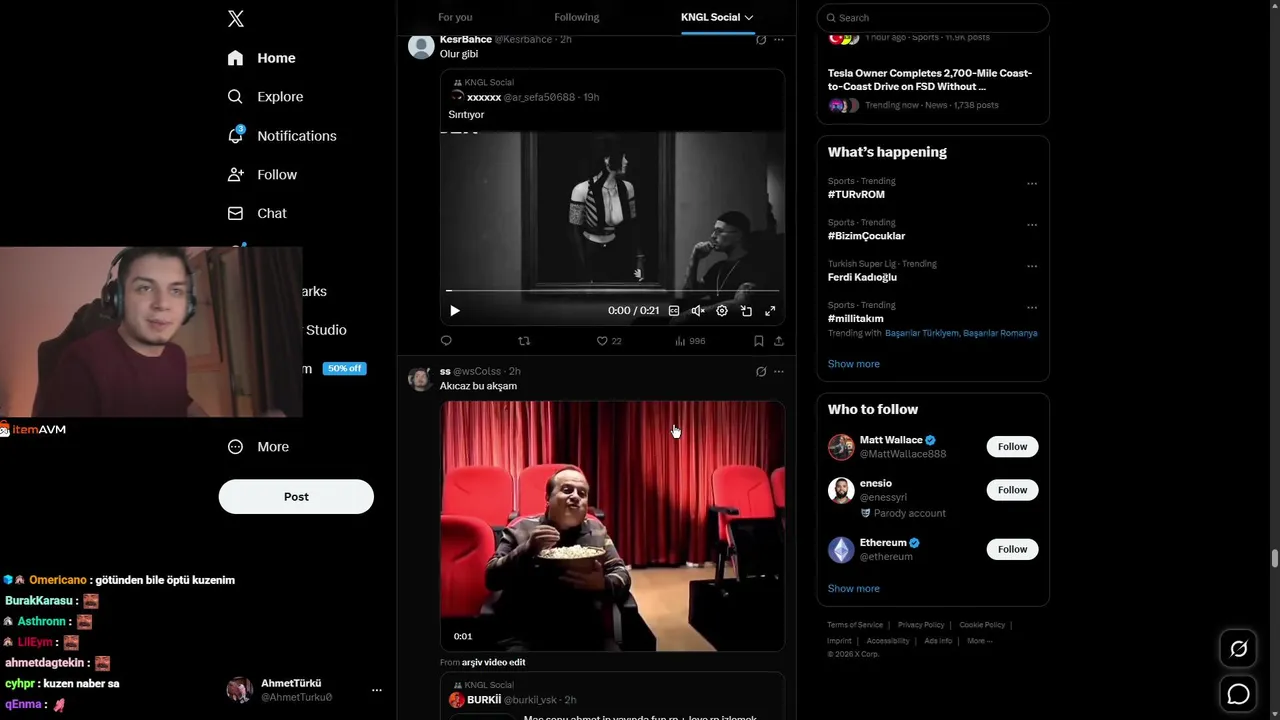This screenshot has height=720, width=1280.
Task: Show more under What's happening
Action: pos(854,364)
